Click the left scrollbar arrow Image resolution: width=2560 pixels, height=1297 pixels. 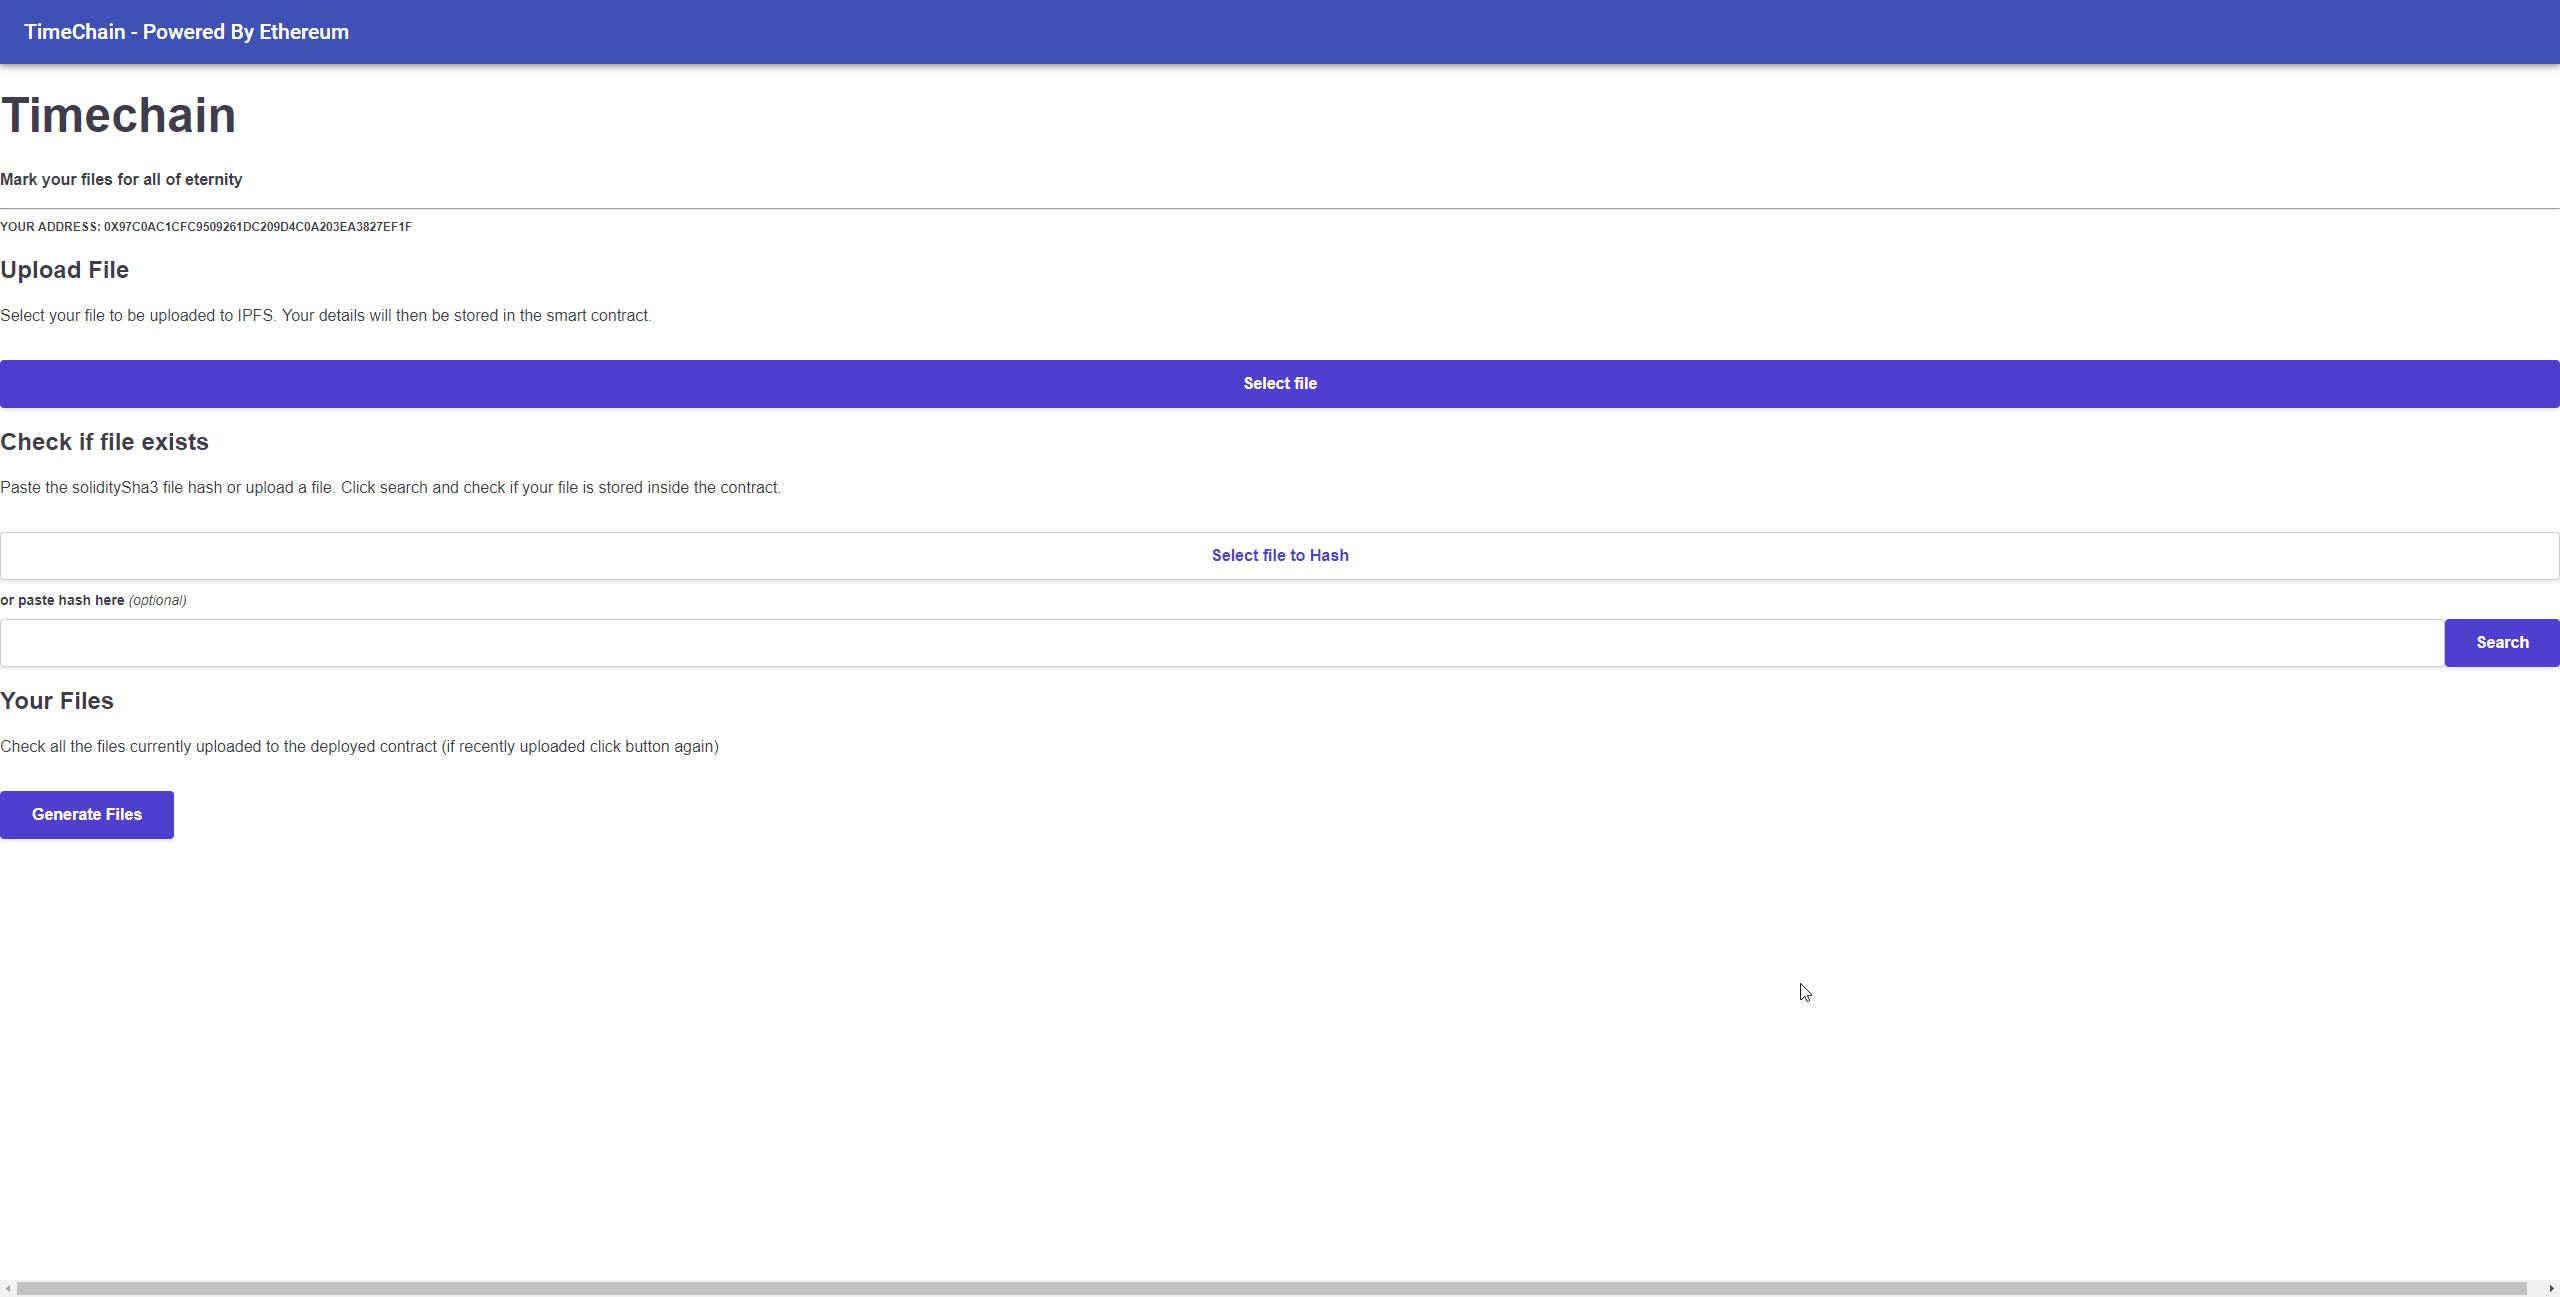(8, 1288)
